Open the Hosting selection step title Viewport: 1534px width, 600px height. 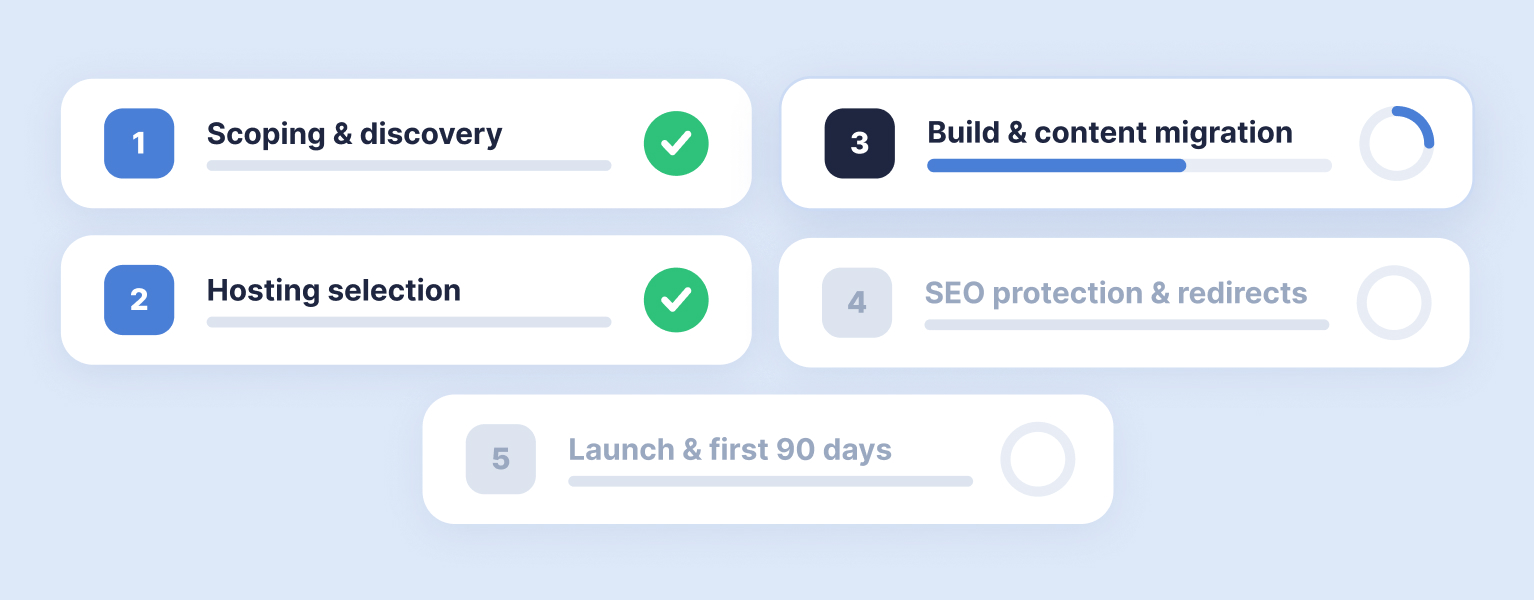334,291
